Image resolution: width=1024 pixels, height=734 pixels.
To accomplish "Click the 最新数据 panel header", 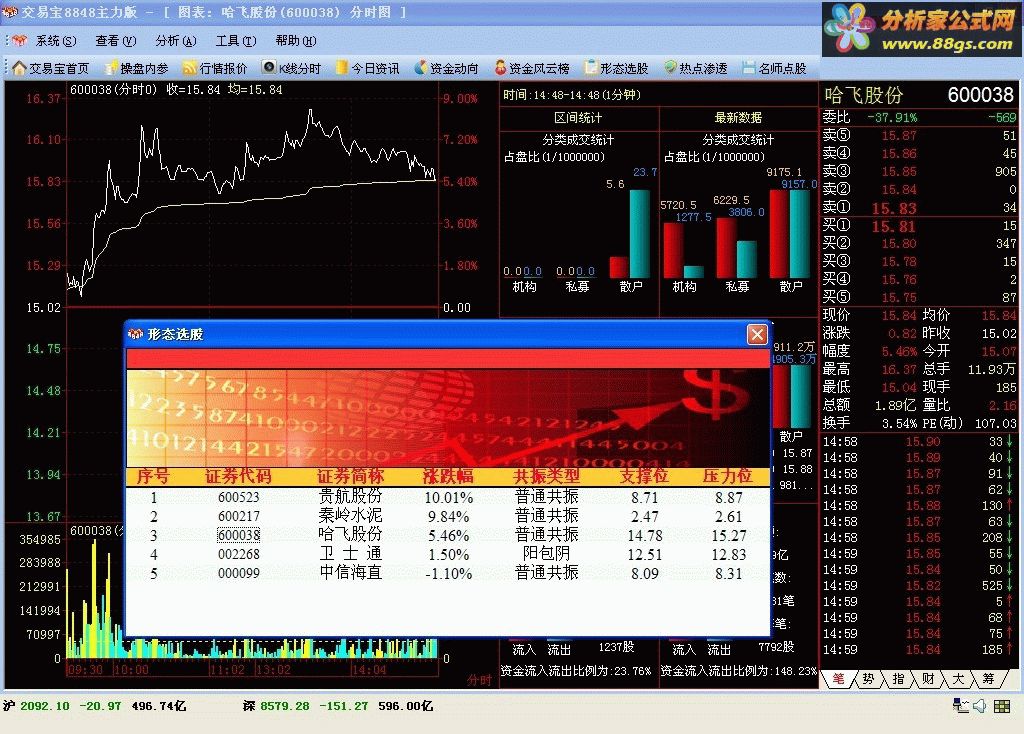I will pos(739,118).
